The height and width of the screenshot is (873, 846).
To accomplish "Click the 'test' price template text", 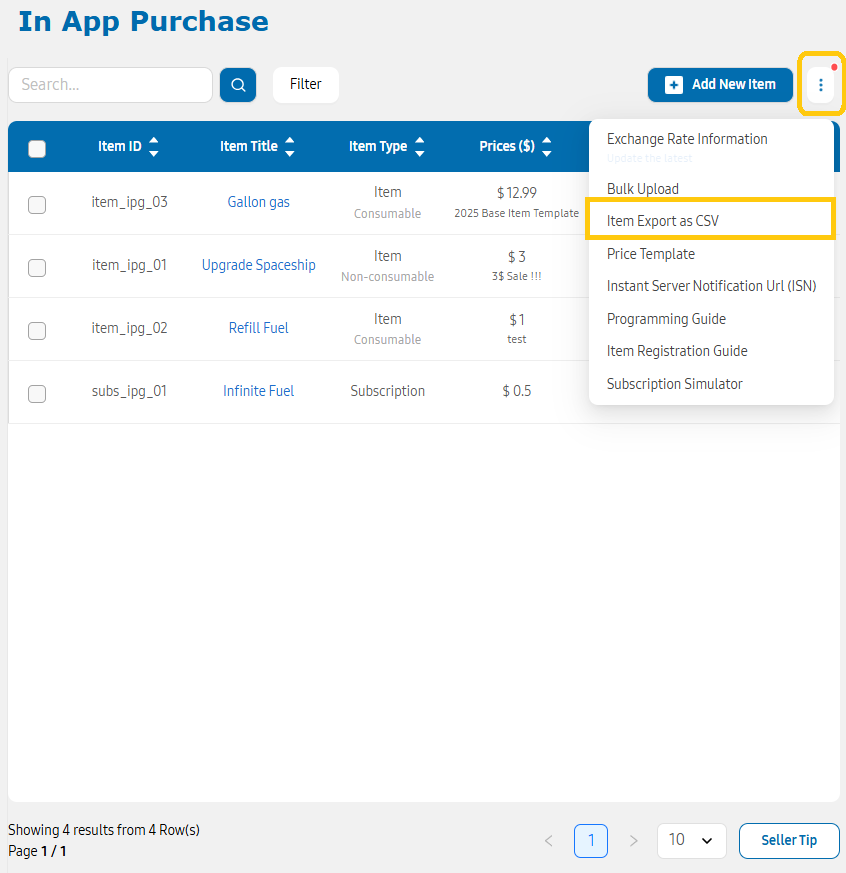I will pos(517,339).
